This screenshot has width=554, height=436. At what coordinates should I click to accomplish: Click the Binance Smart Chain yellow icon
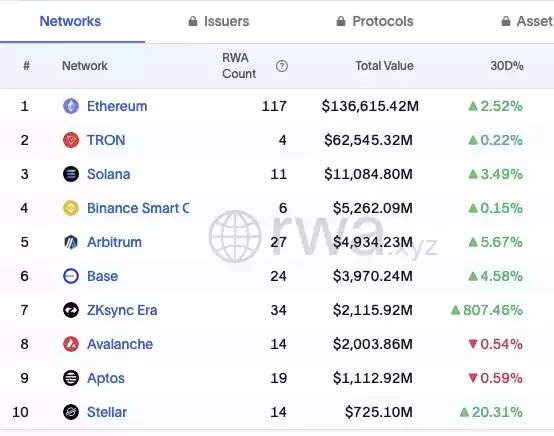click(71, 208)
